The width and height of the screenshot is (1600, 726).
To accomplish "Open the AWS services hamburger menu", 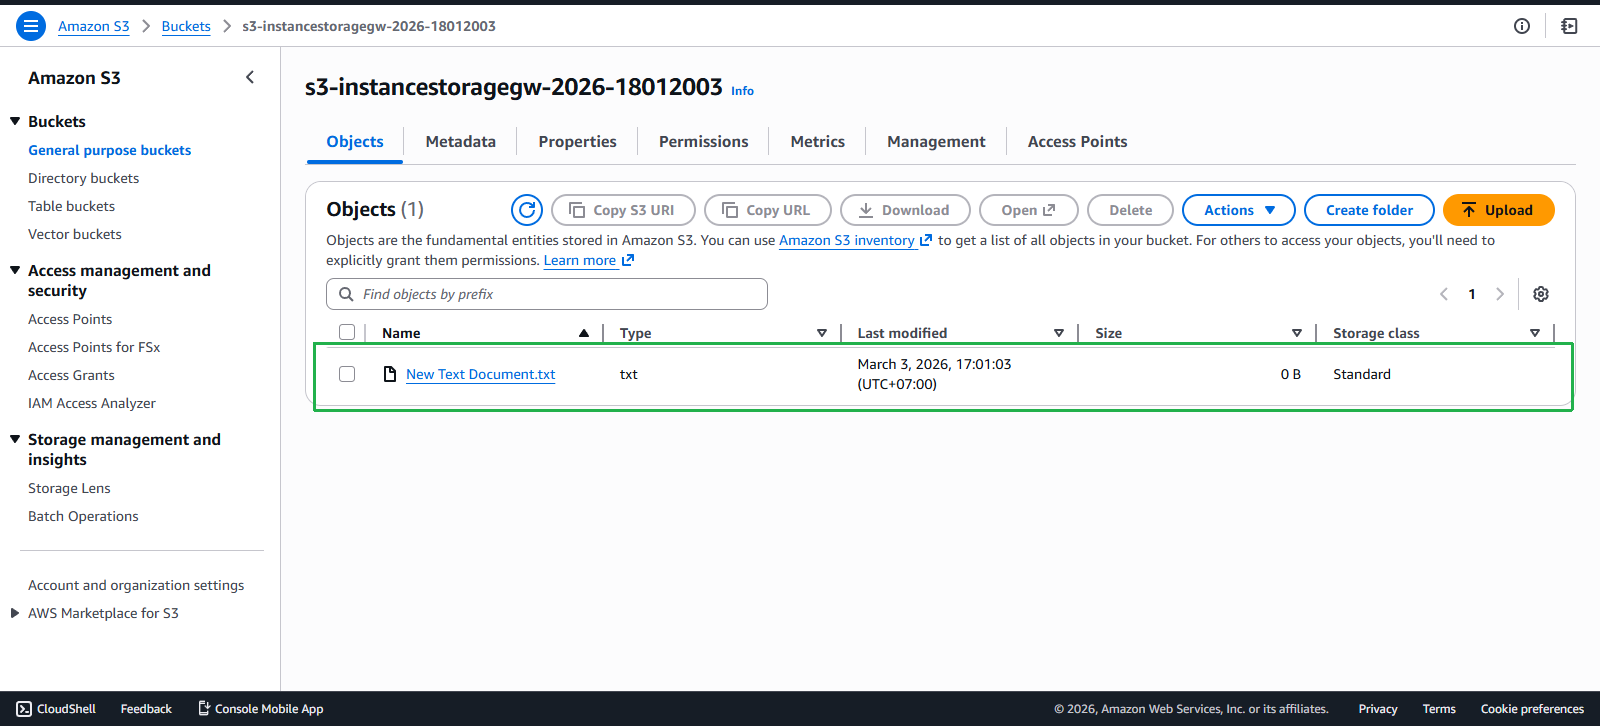I will pos(31,26).
